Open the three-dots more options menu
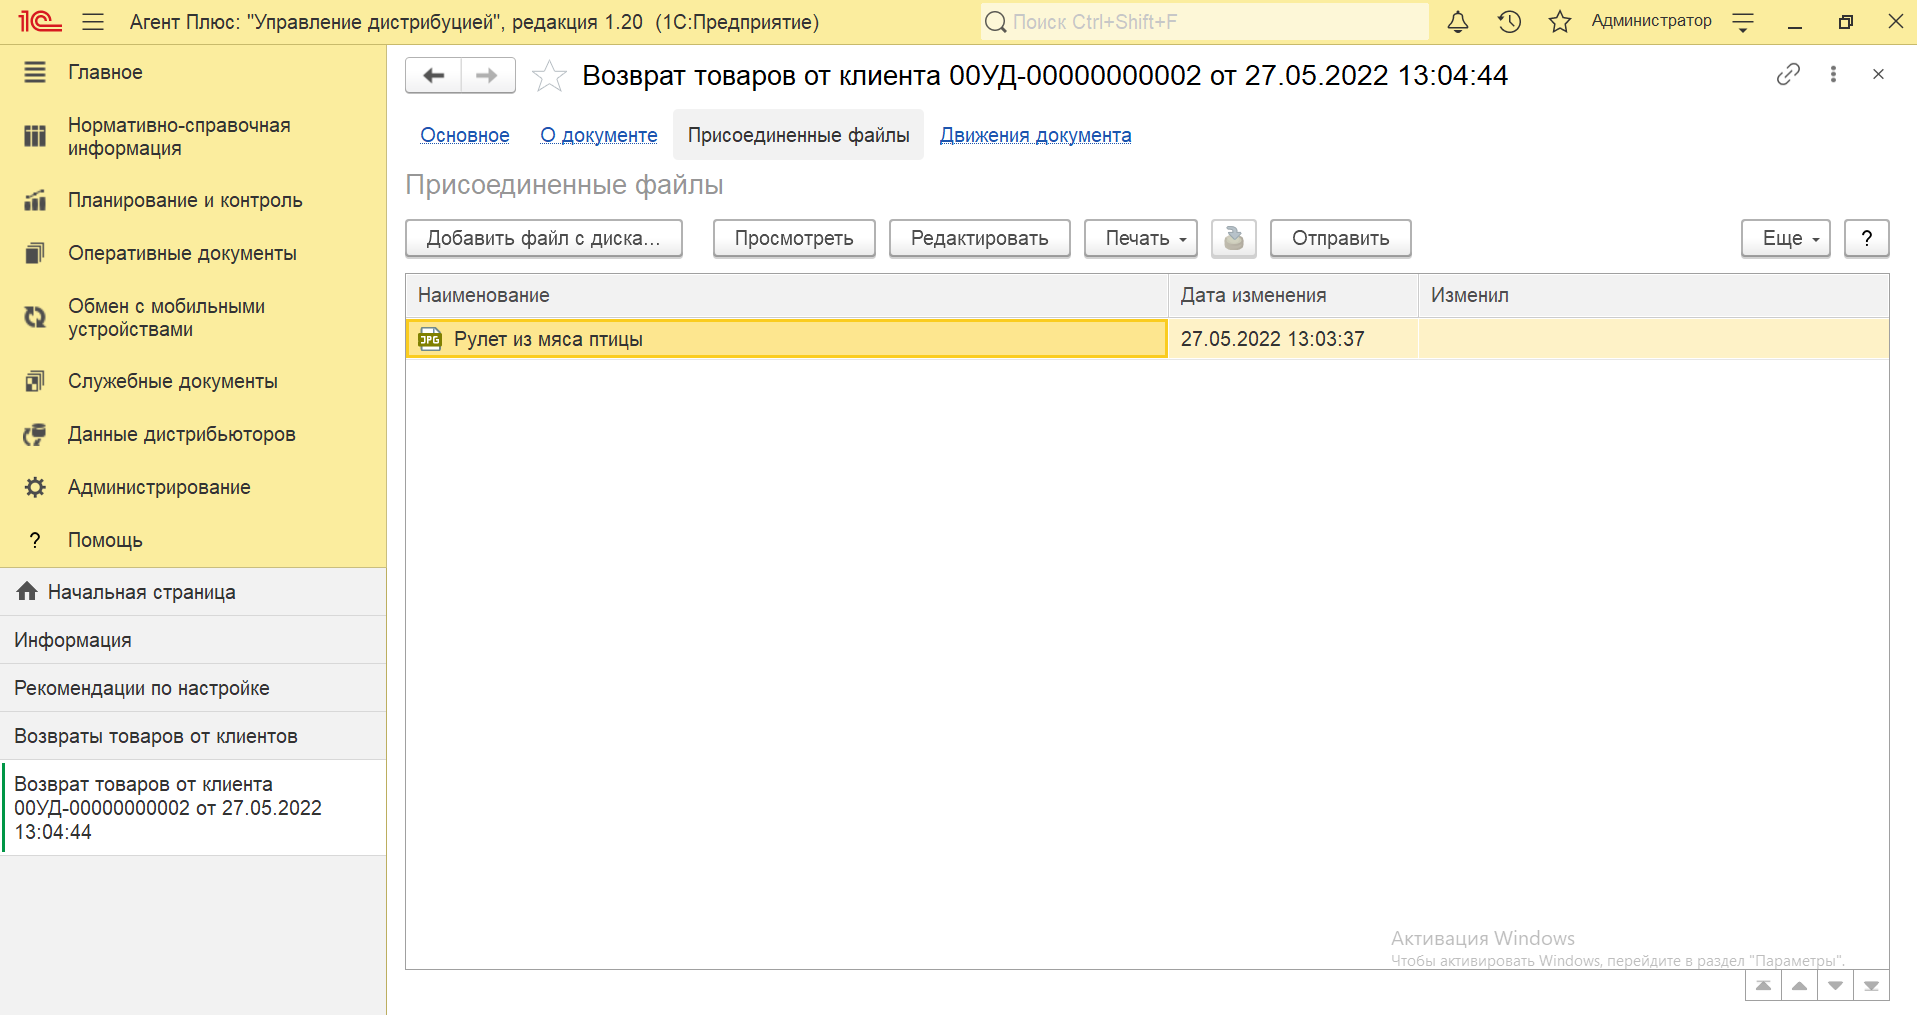This screenshot has height=1015, width=1917. pos(1833,74)
